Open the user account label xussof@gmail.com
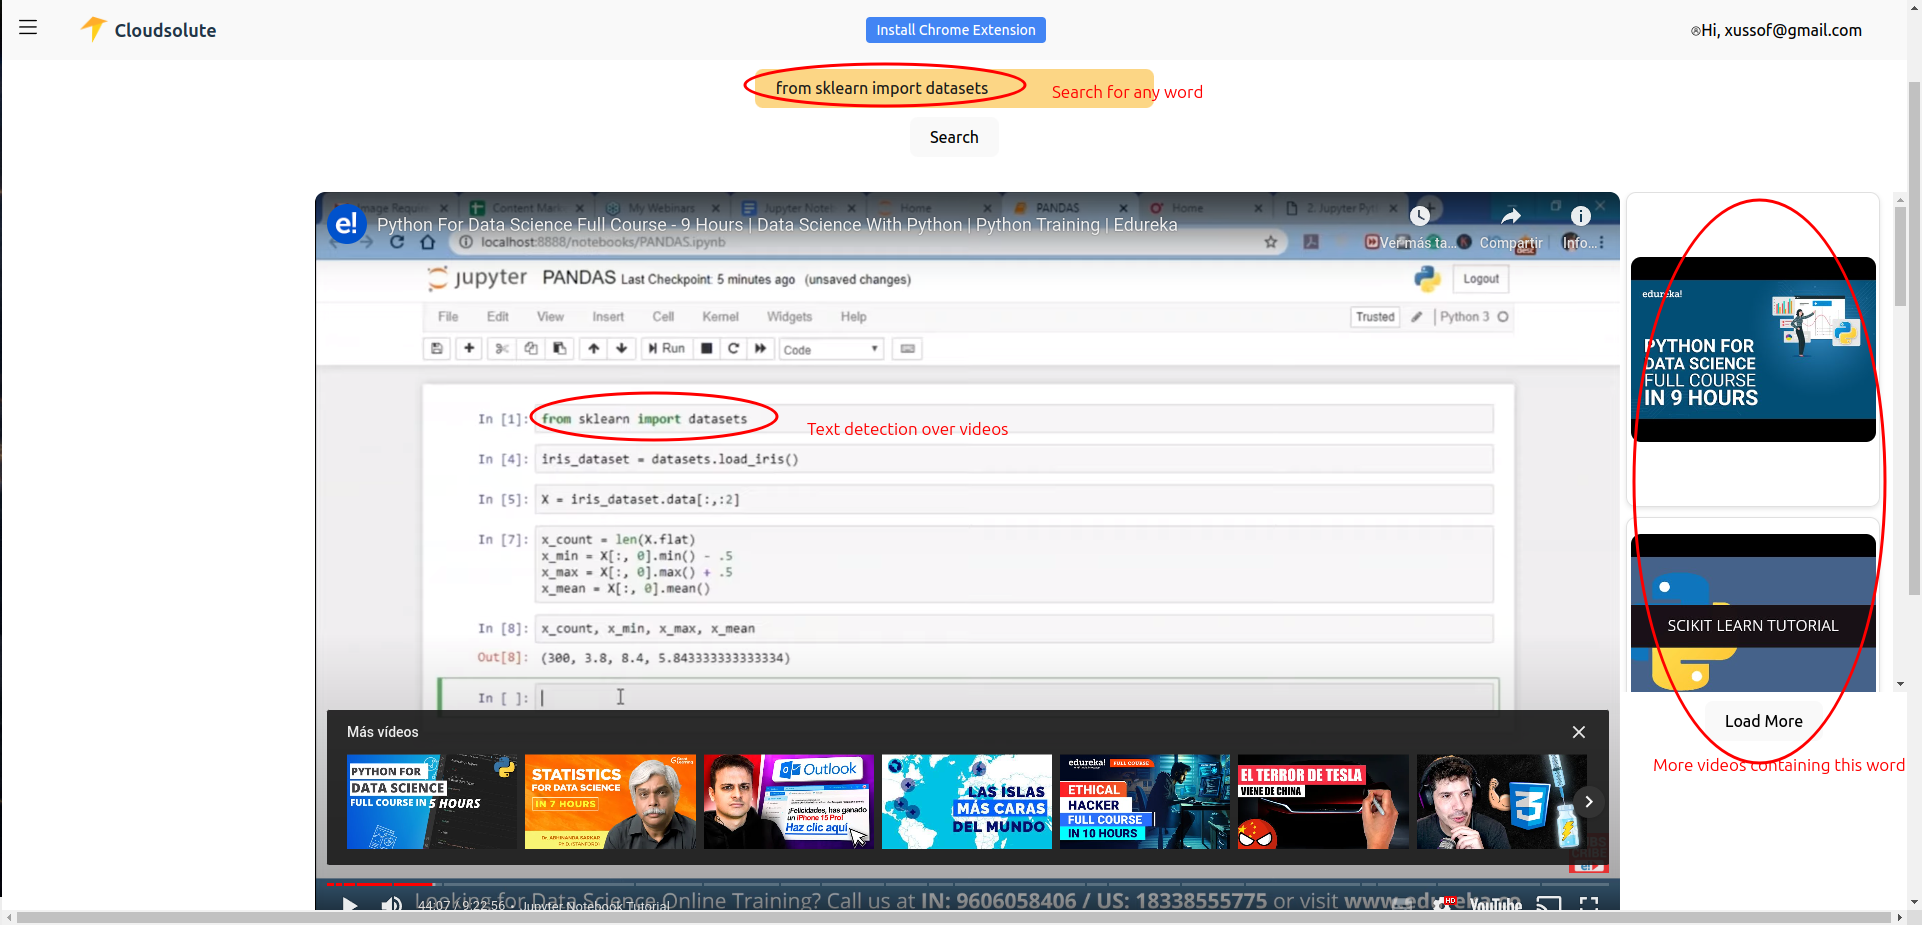Image resolution: width=1922 pixels, height=925 pixels. [1776, 30]
